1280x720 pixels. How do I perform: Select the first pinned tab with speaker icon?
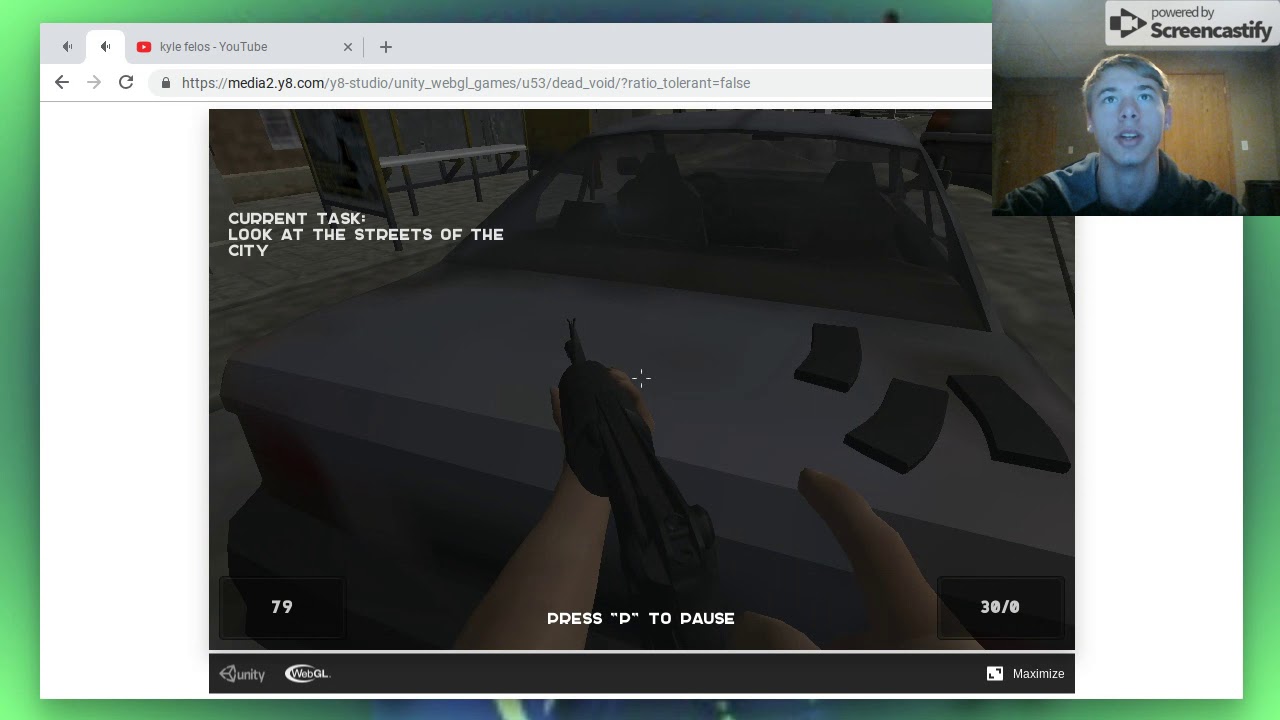click(x=67, y=47)
